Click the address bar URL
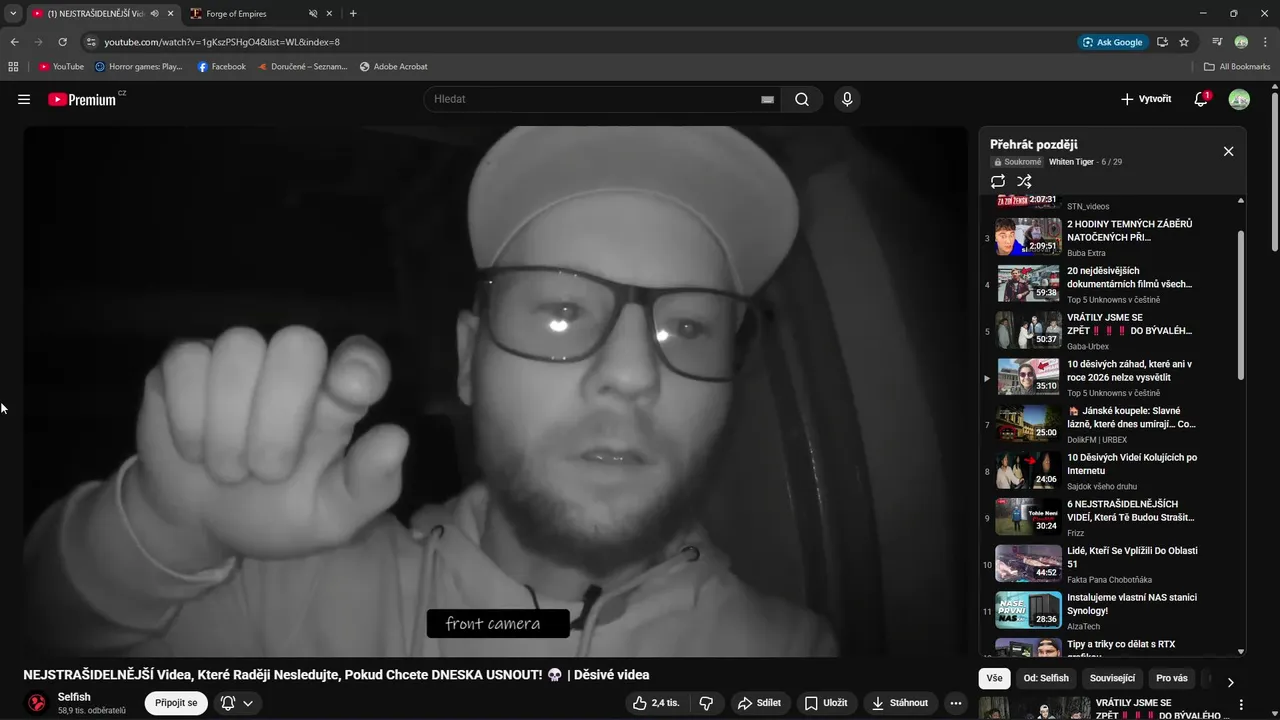1280x720 pixels. pyautogui.click(x=222, y=42)
